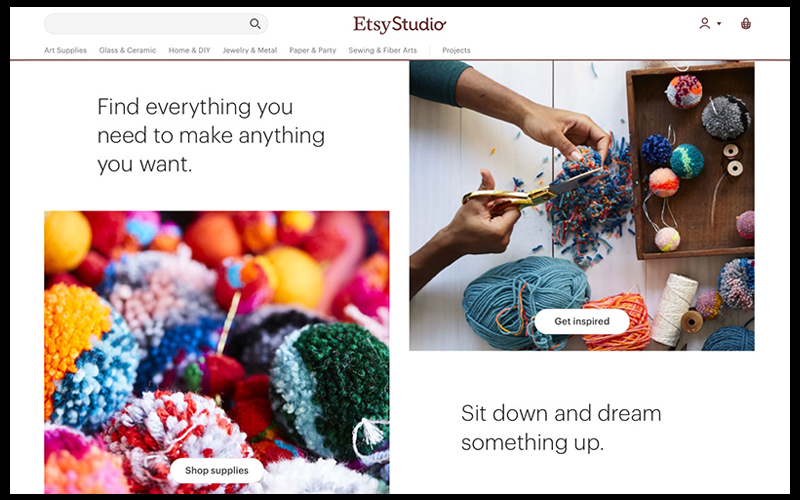800x500 pixels.
Task: Open the user account icon
Action: click(705, 23)
